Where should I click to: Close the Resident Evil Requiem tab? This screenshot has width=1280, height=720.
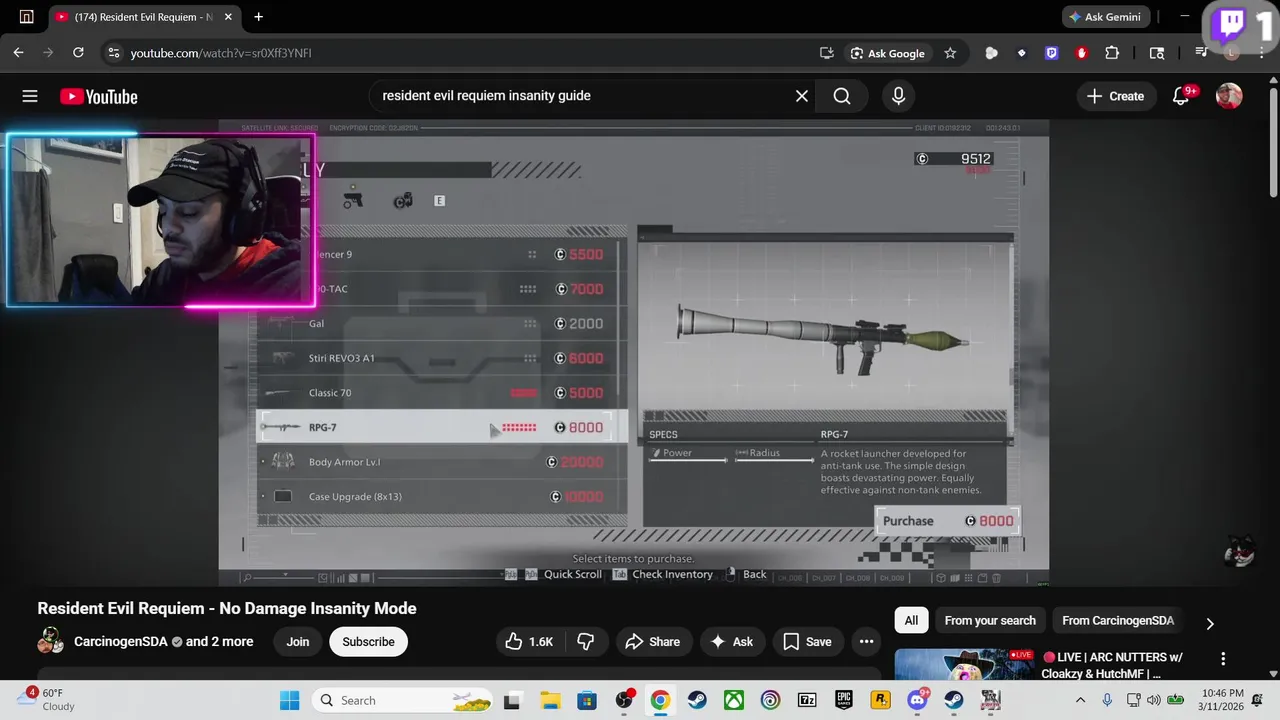pyautogui.click(x=228, y=17)
